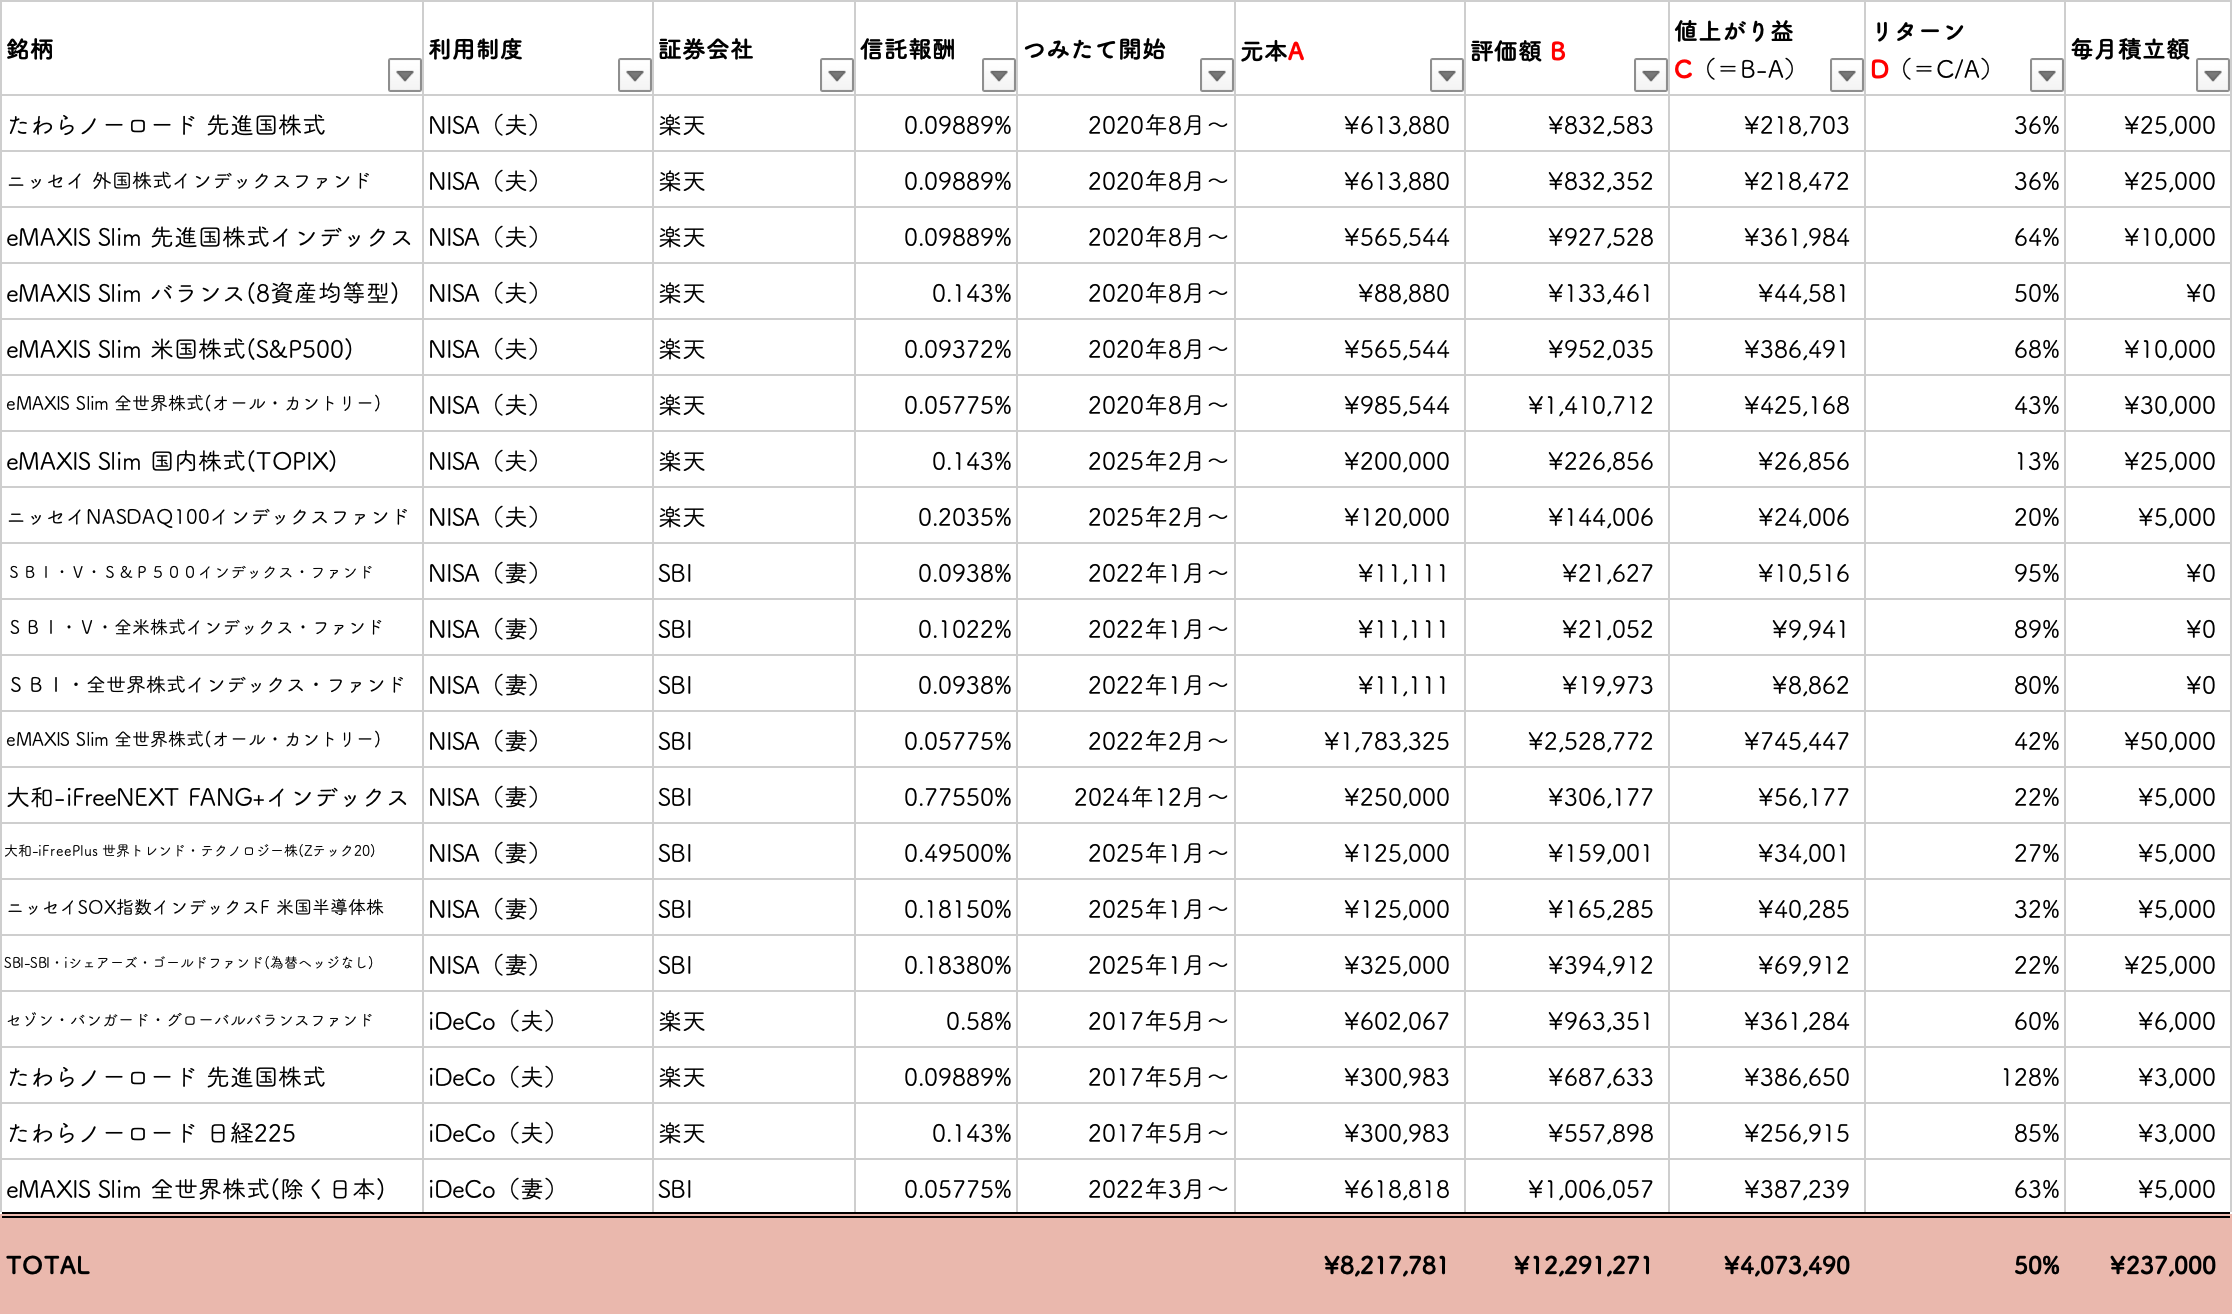Open the 元本A column filter dropdown
2232x1314 pixels.
[x=1446, y=75]
